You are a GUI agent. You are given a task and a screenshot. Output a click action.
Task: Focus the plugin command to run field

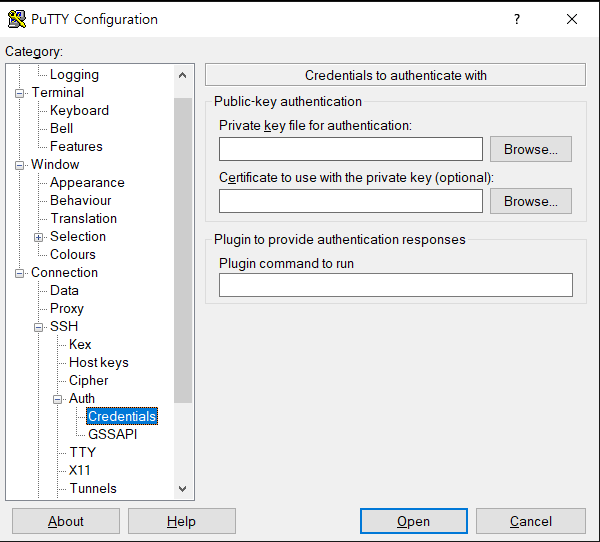click(x=396, y=285)
